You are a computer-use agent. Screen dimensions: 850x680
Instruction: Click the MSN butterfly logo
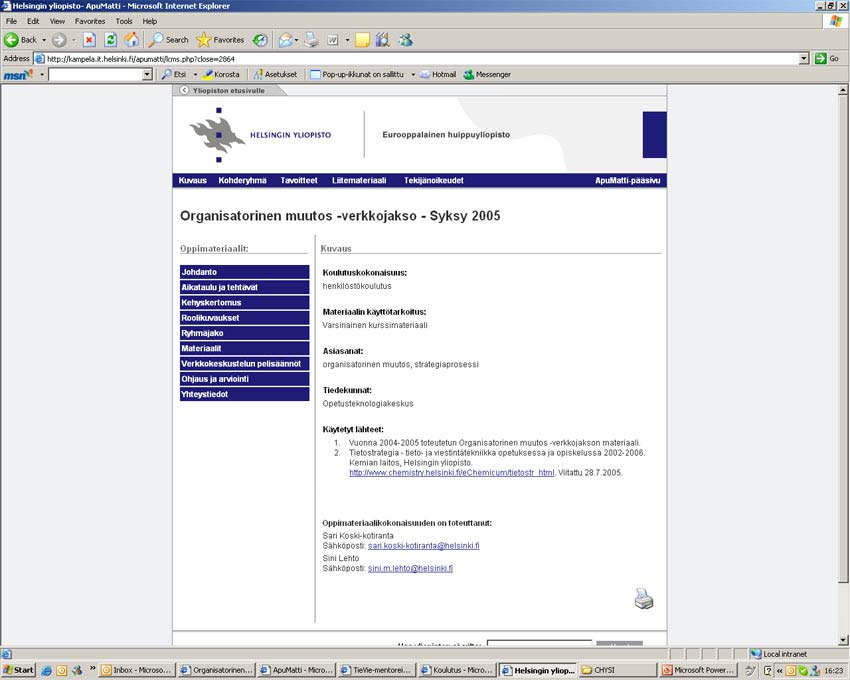18,74
